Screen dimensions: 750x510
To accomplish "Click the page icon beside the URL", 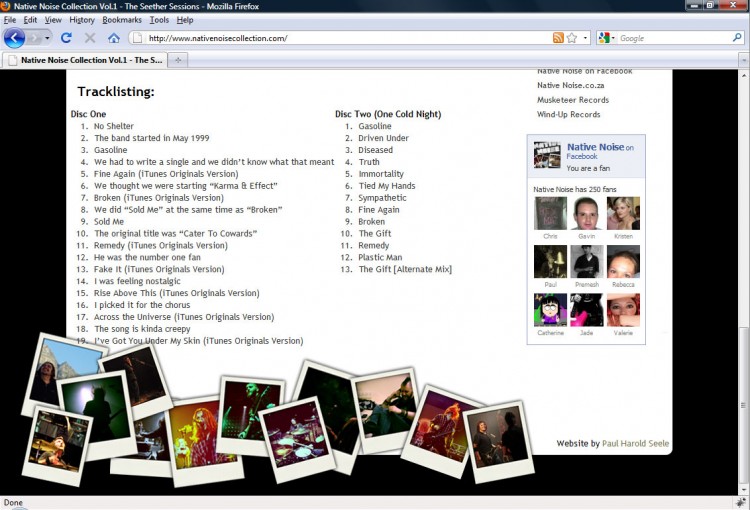I will pyautogui.click(x=137, y=38).
